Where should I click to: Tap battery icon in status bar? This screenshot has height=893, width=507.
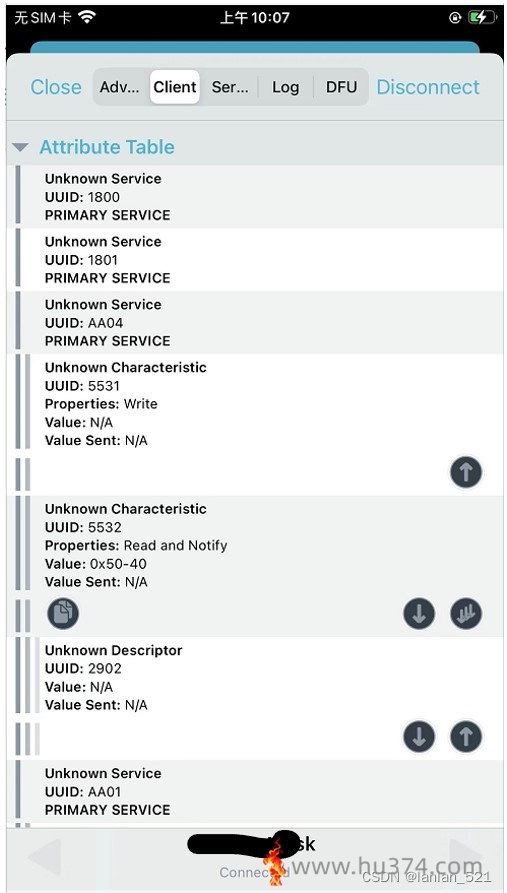pyautogui.click(x=483, y=18)
